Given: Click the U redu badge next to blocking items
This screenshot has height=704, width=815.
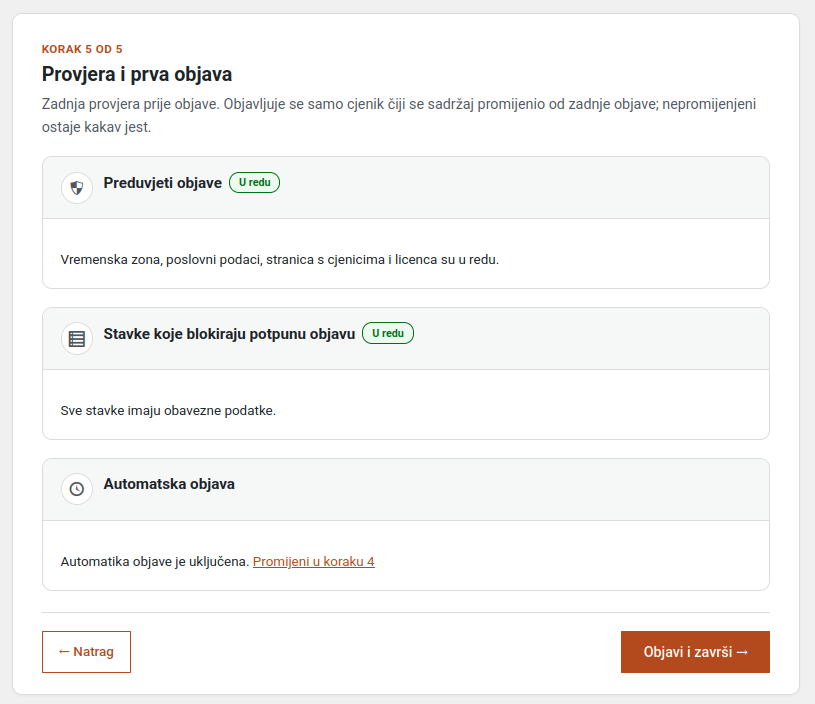Looking at the screenshot, I should pos(388,333).
